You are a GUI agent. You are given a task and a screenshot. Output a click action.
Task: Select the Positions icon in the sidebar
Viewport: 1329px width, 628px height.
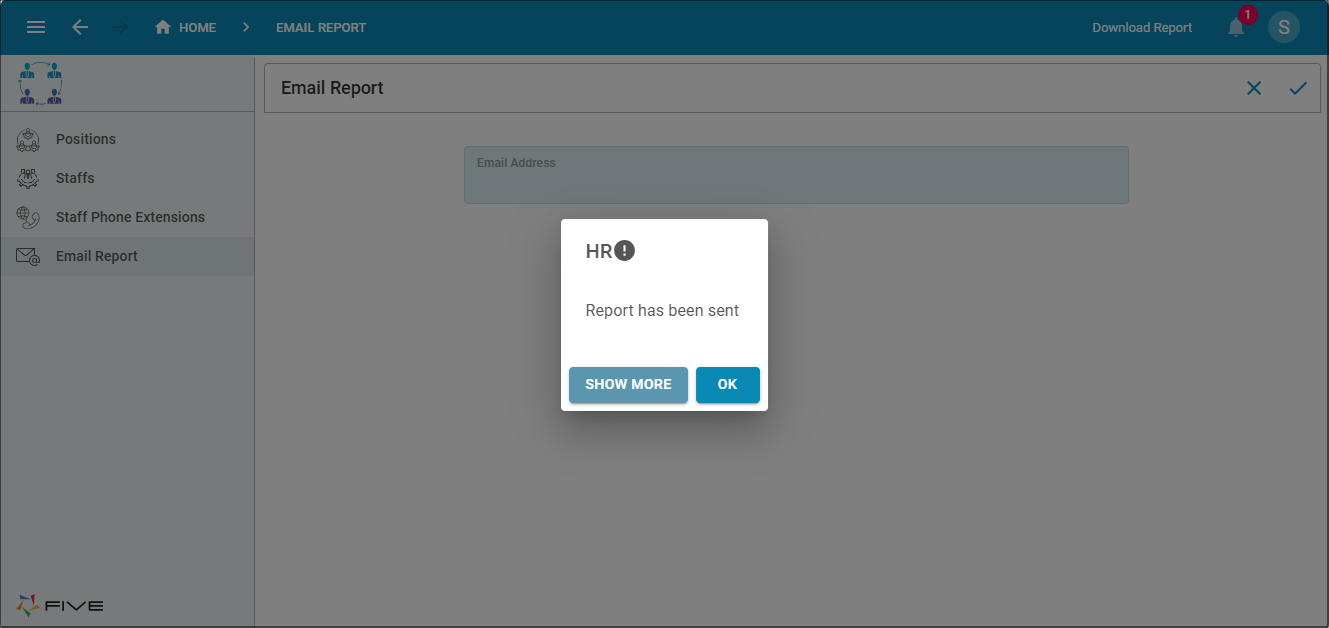point(28,139)
